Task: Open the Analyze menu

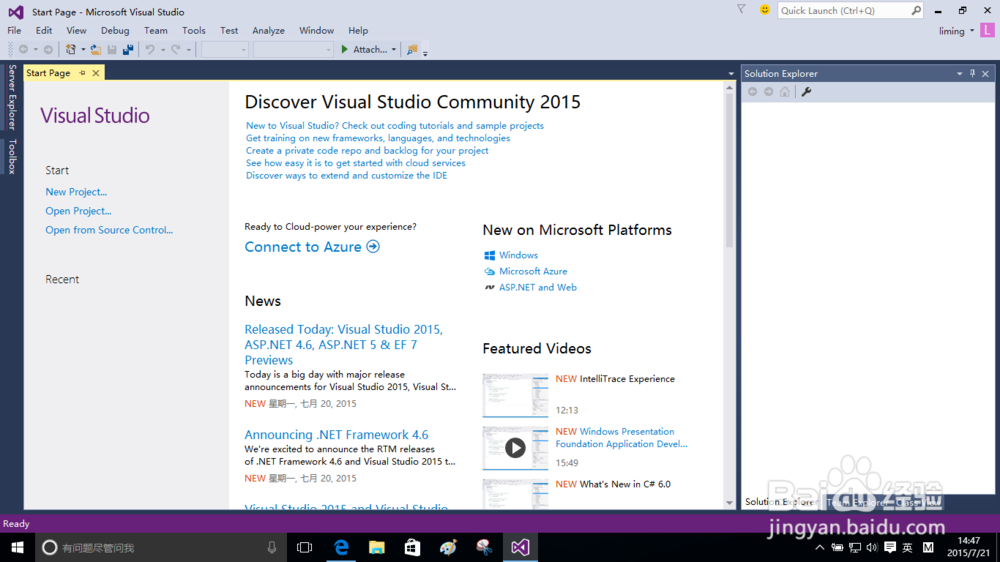Action: [x=268, y=31]
